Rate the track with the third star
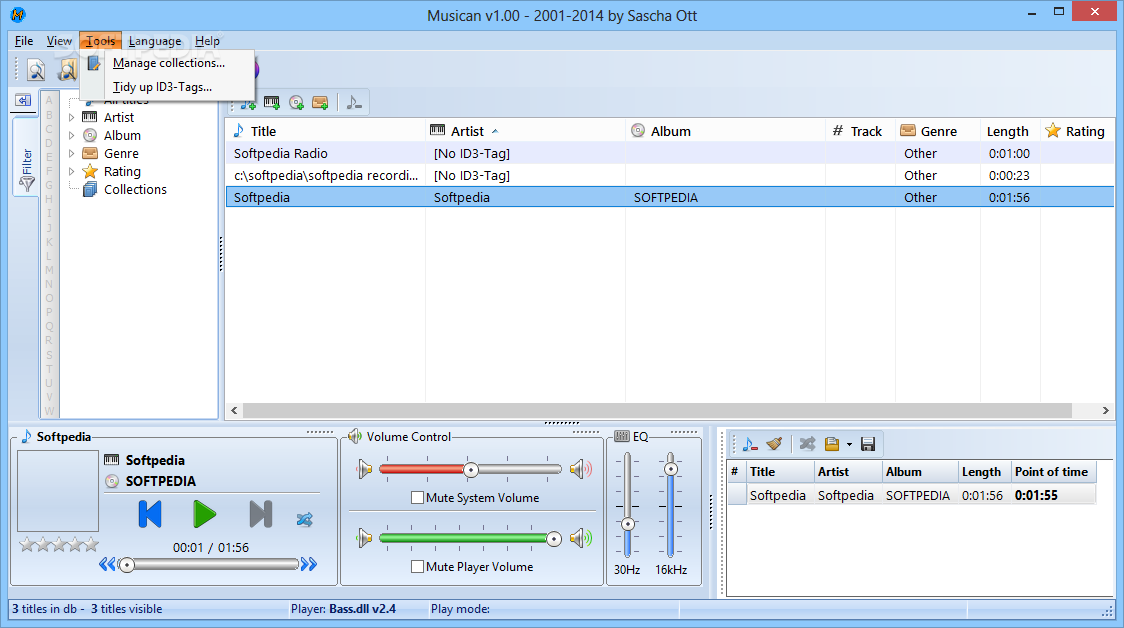 [59, 545]
